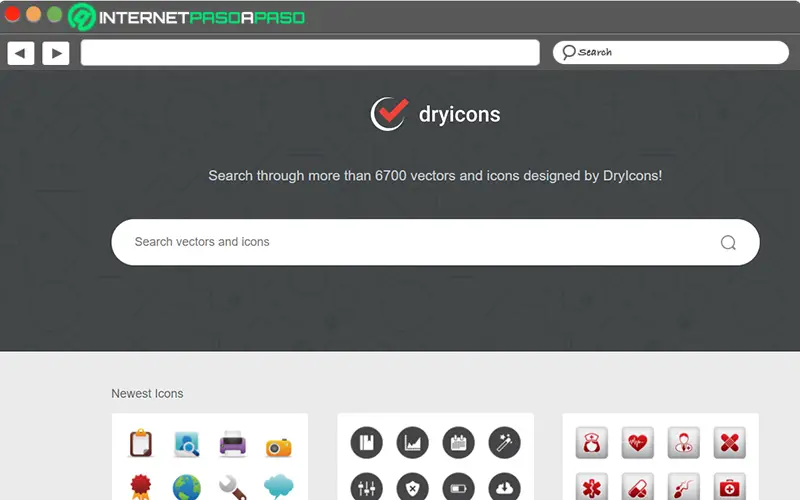800x500 pixels.
Task: Click the dark round battery icon
Action: pyautogui.click(x=458, y=487)
